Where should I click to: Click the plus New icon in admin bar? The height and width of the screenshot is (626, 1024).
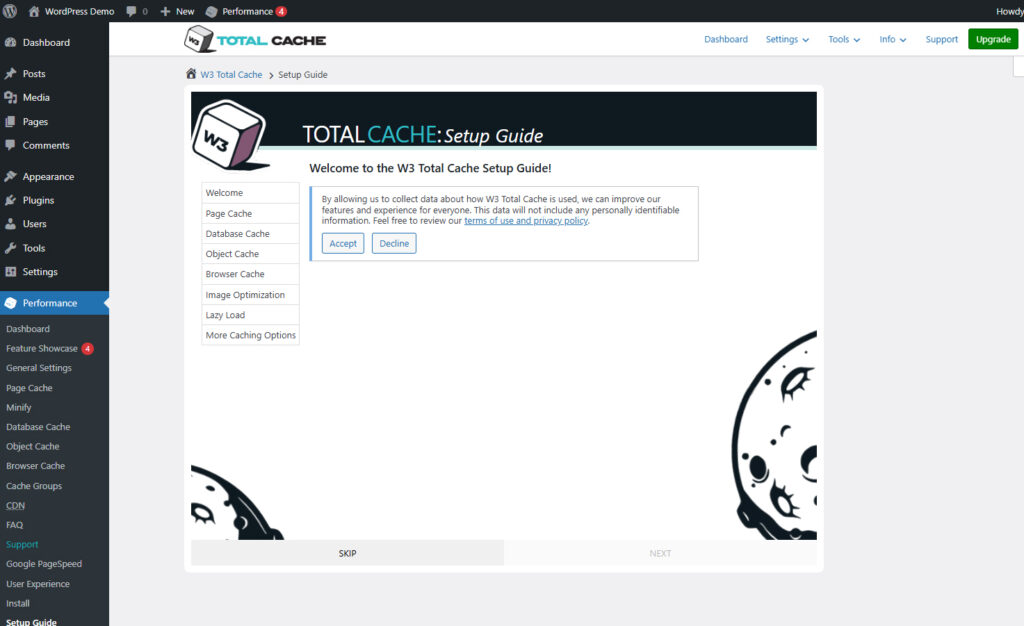165,11
